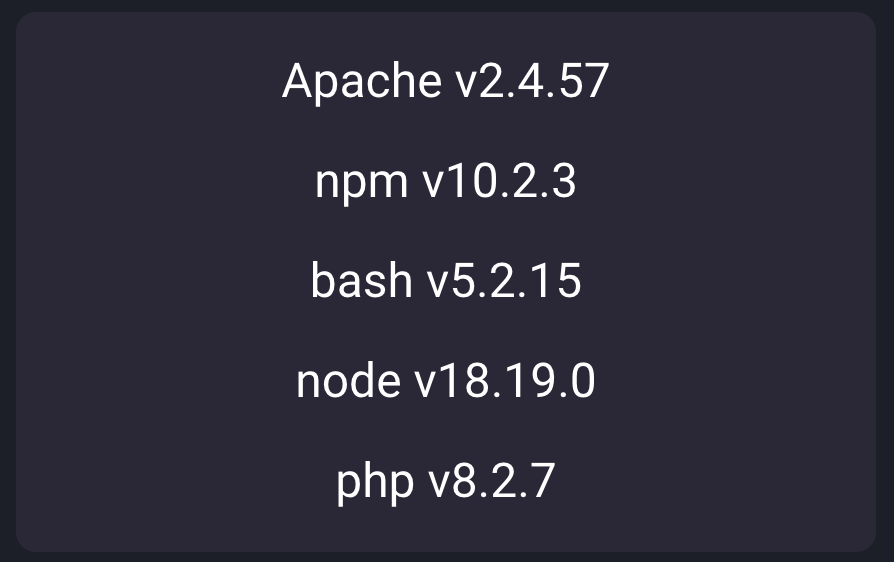894x562 pixels.
Task: Click the v8.2.7 version number
Action: pyautogui.click(x=491, y=483)
